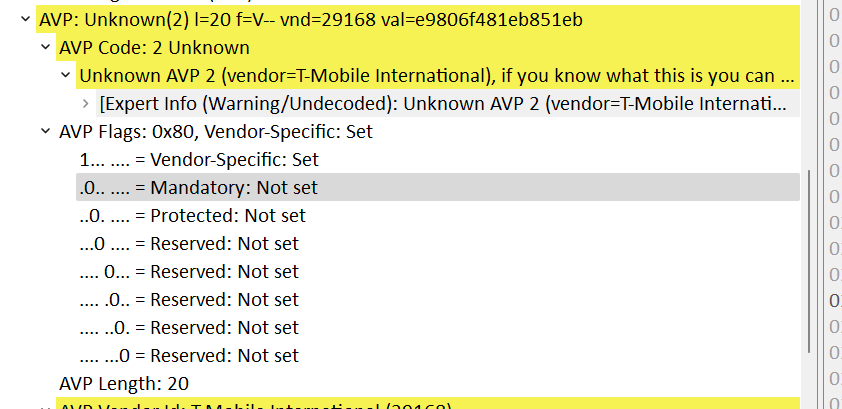Select the AVP Length: 20 field
842x409 pixels.
[124, 383]
